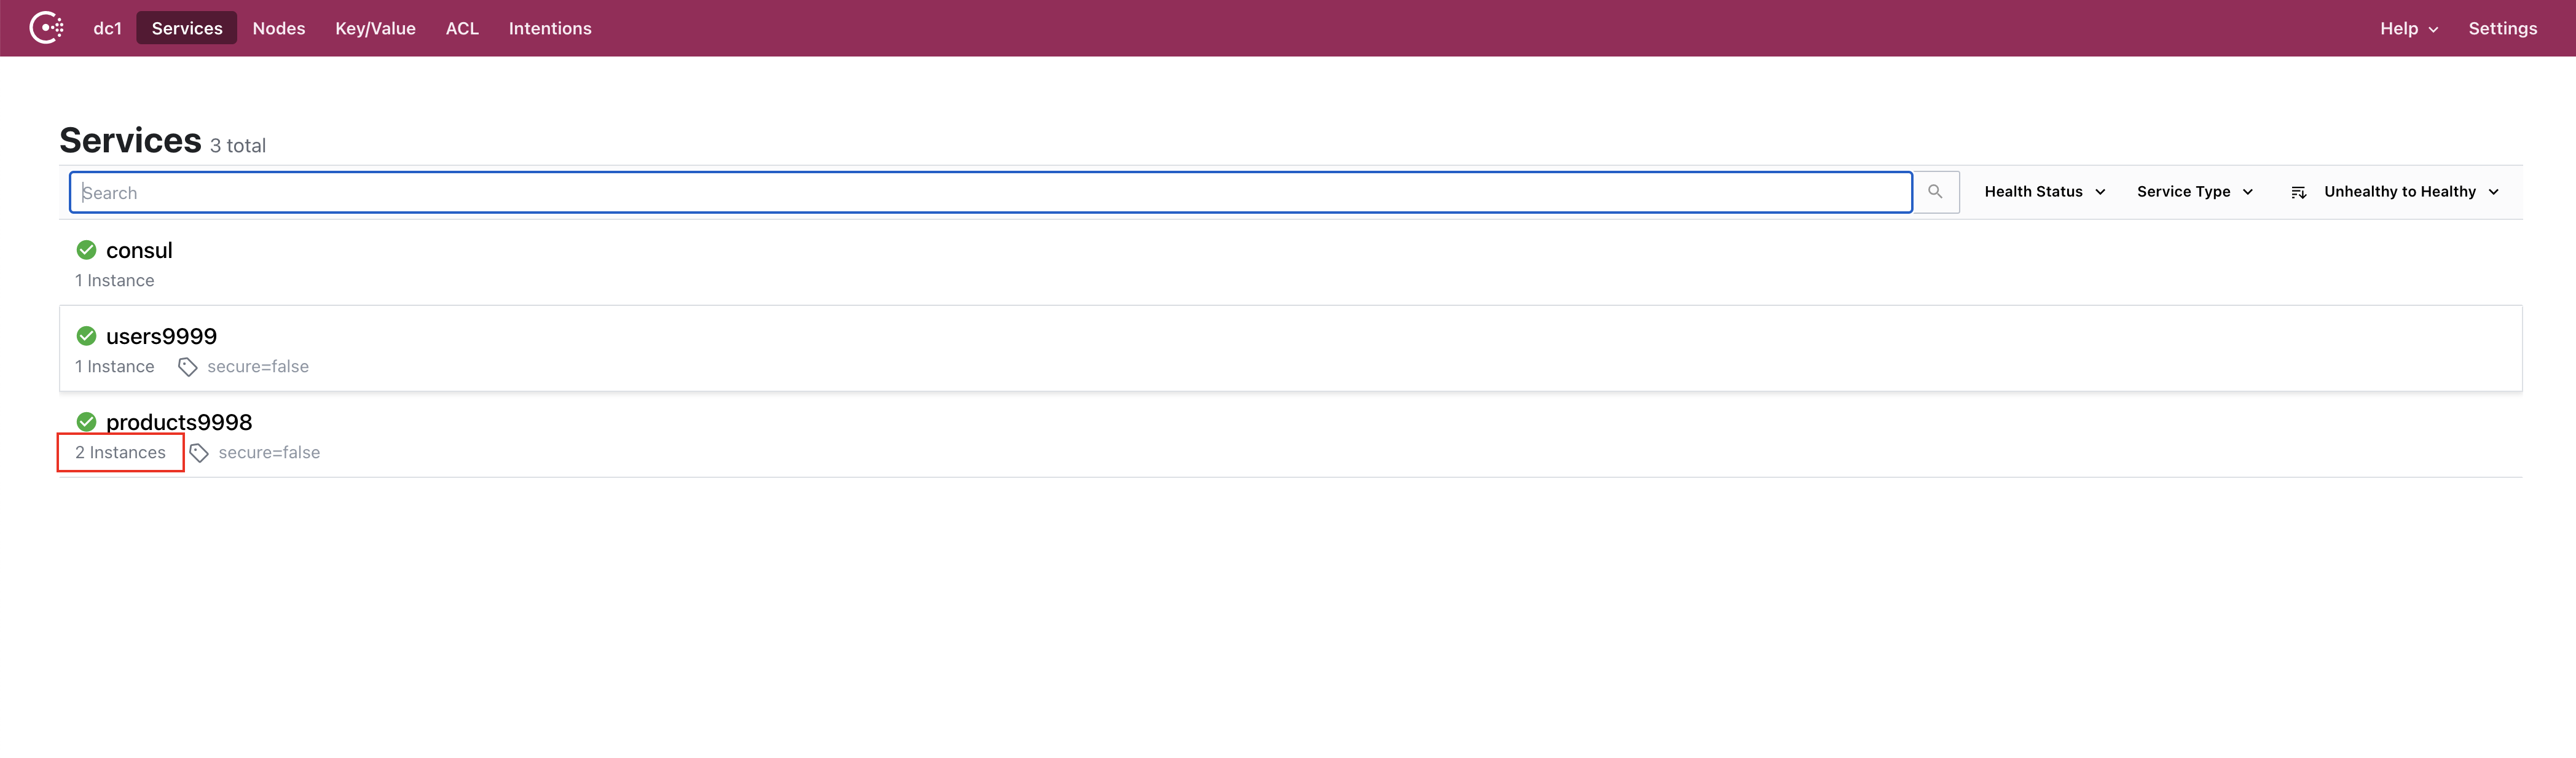Screen dimensions: 2576x758
Task: Click tag icon in products9998 row
Action: click(x=199, y=453)
